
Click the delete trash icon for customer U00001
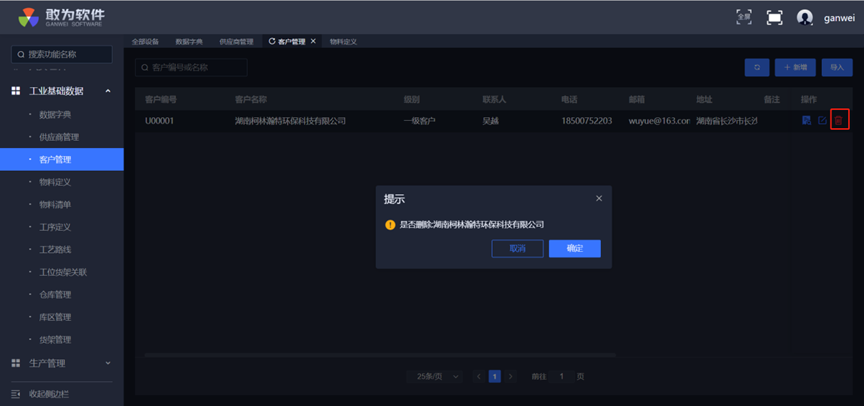pos(839,120)
